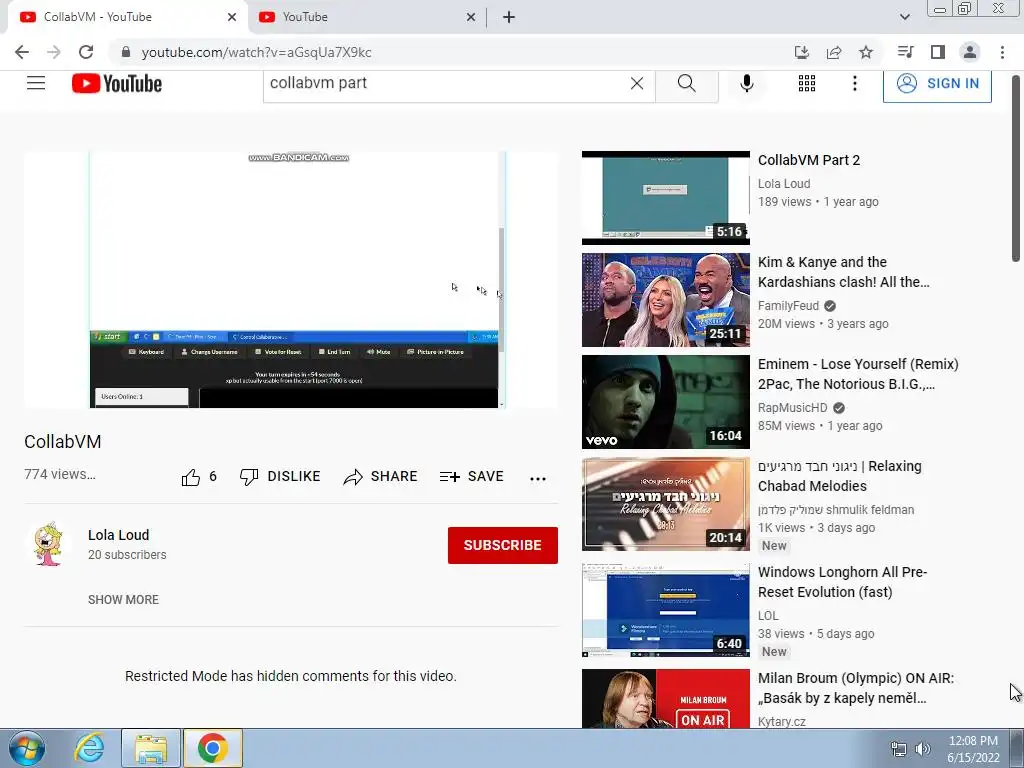Open Windows Longhorn video thumbnail
The image size is (1024, 768).
(x=665, y=611)
